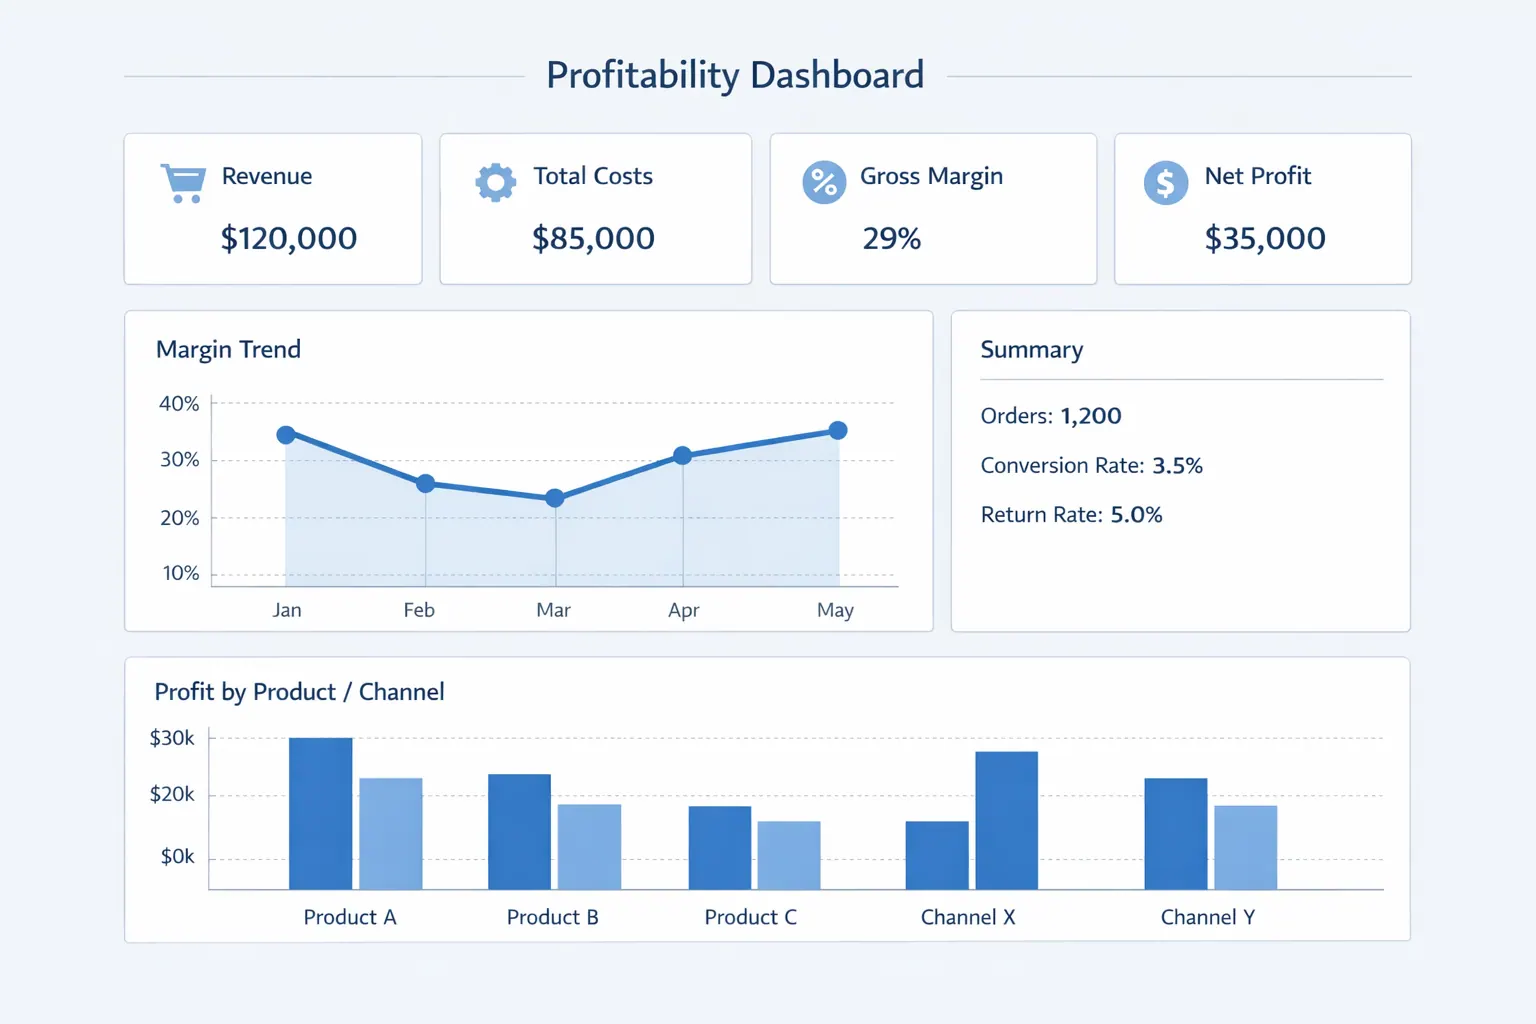The height and width of the screenshot is (1024, 1536).
Task: Select the Jan data point on Margin Trend
Action: (287, 434)
